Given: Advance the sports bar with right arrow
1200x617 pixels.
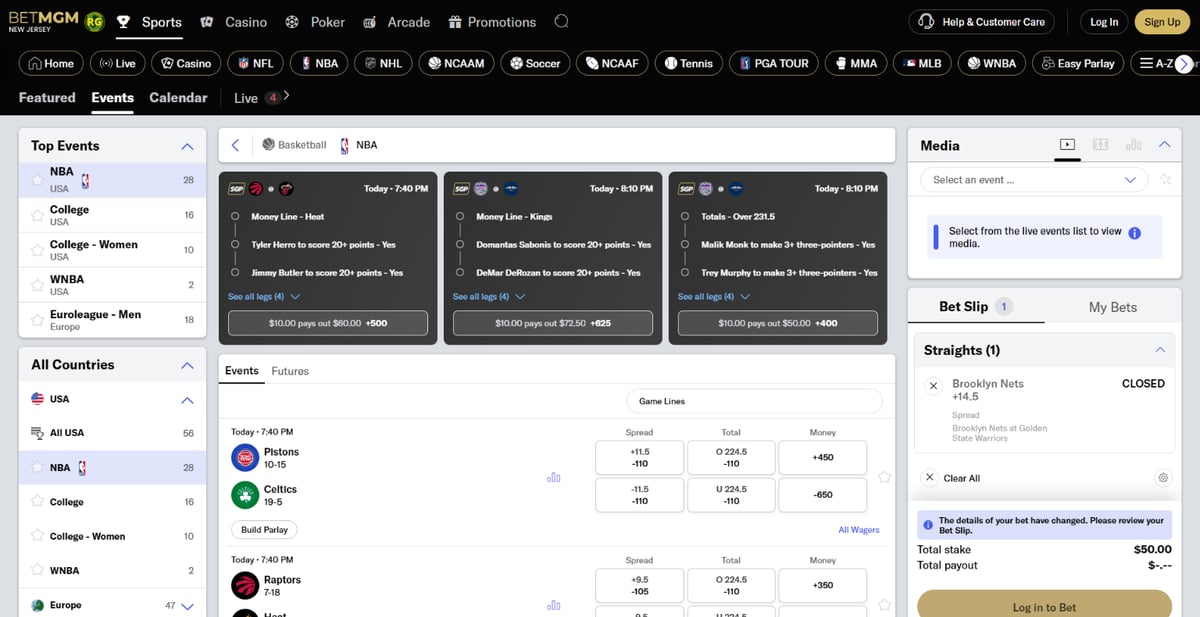Looking at the screenshot, I should [1184, 63].
